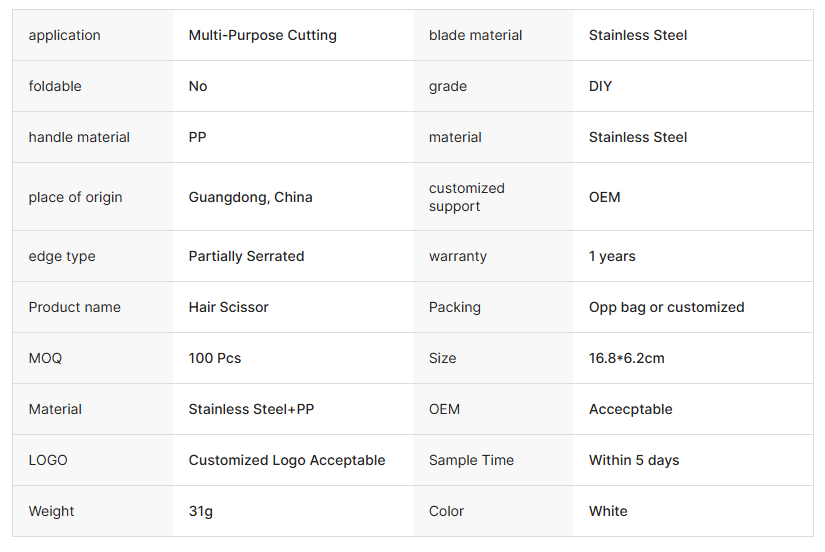Image resolution: width=825 pixels, height=552 pixels.
Task: Select the '31g' weight value
Action: (x=200, y=511)
